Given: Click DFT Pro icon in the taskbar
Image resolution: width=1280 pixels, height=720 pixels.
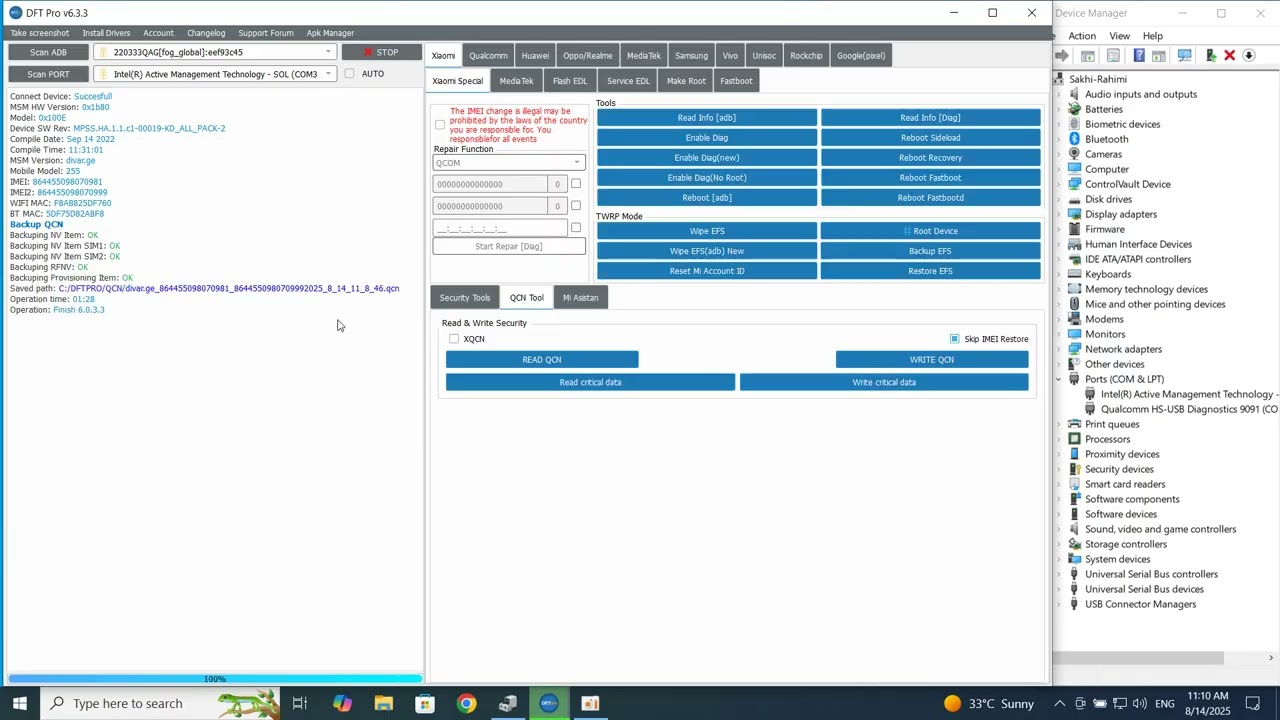Looking at the screenshot, I should coord(549,703).
